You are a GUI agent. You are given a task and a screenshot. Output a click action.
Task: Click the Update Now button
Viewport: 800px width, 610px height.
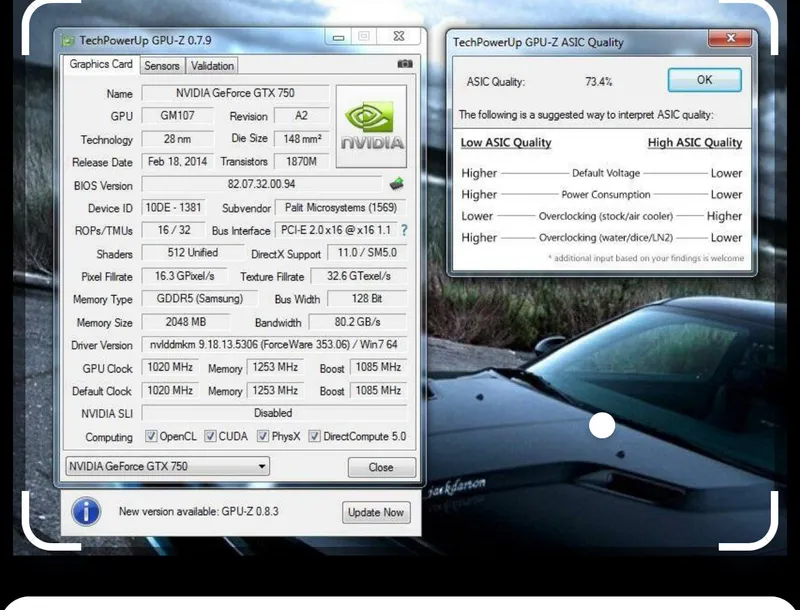tap(376, 512)
